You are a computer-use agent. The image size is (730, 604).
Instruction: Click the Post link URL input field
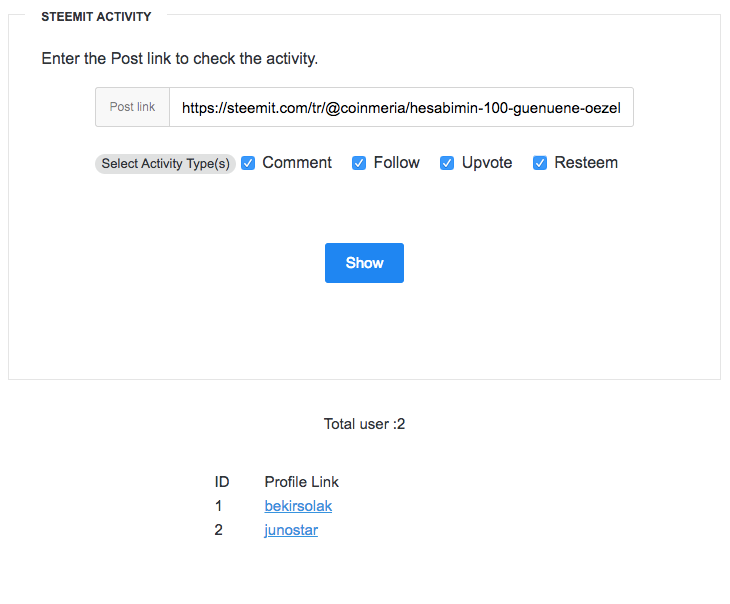401,107
